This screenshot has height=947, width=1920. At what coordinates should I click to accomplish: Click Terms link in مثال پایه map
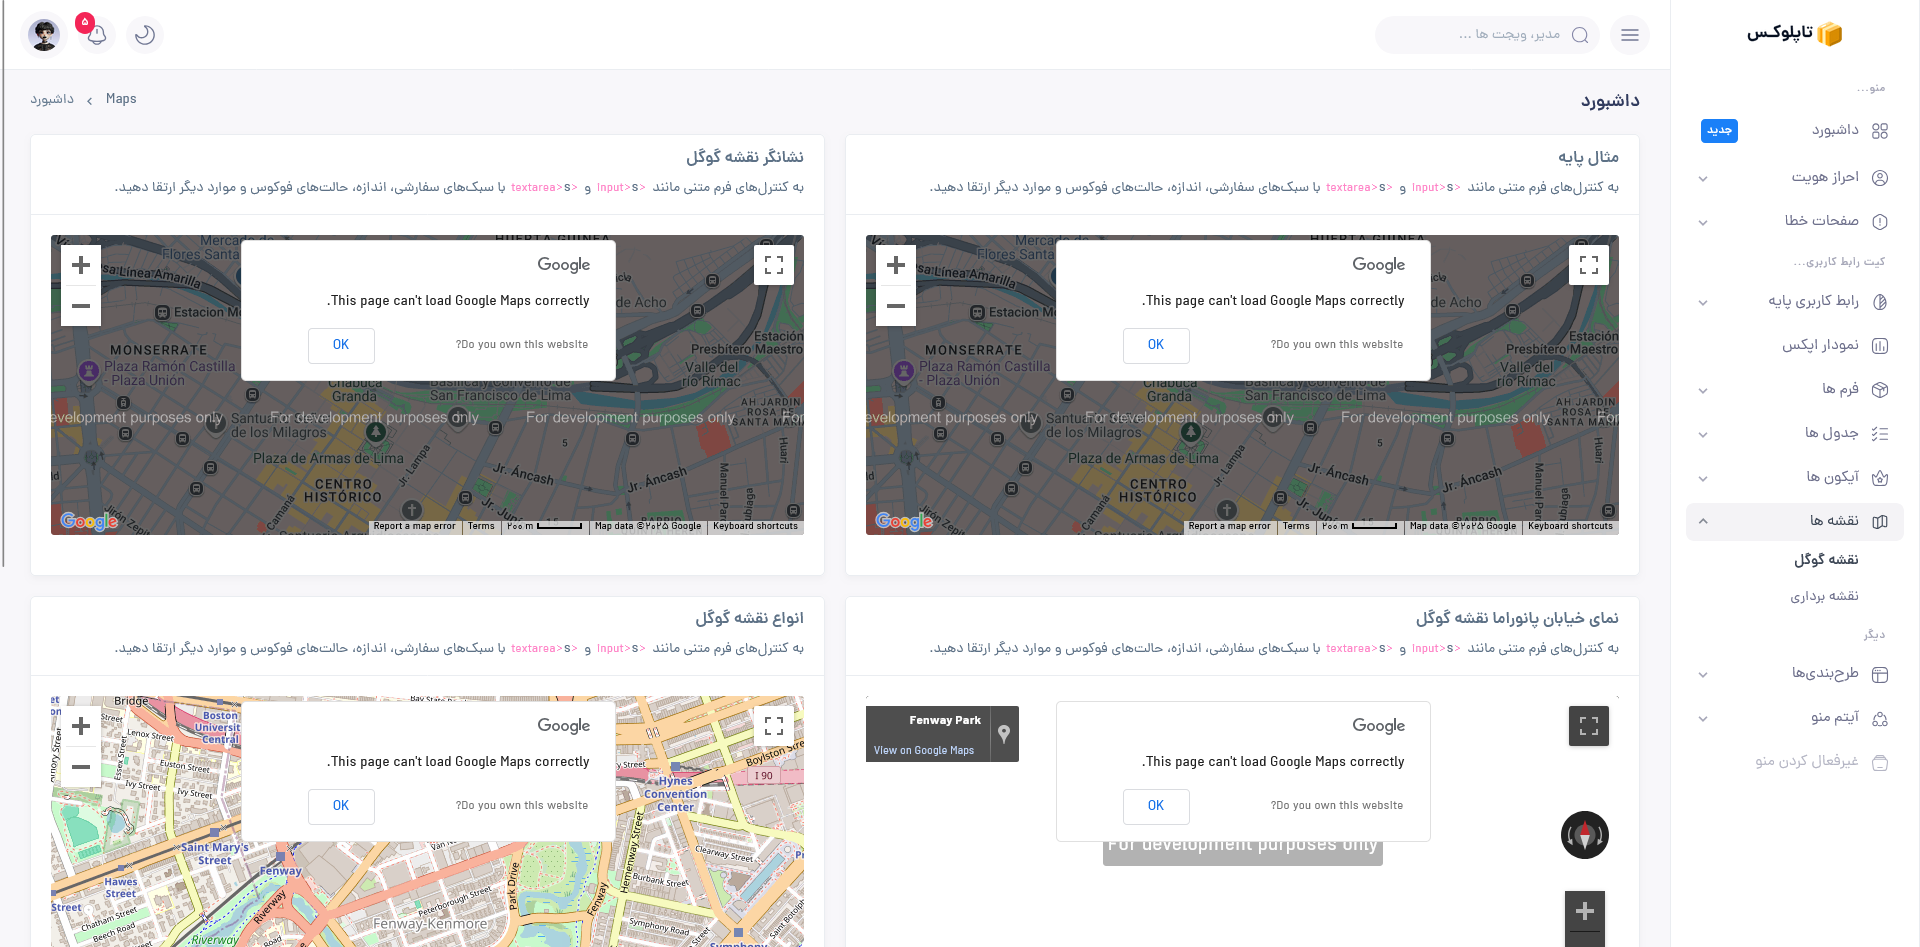(1296, 526)
